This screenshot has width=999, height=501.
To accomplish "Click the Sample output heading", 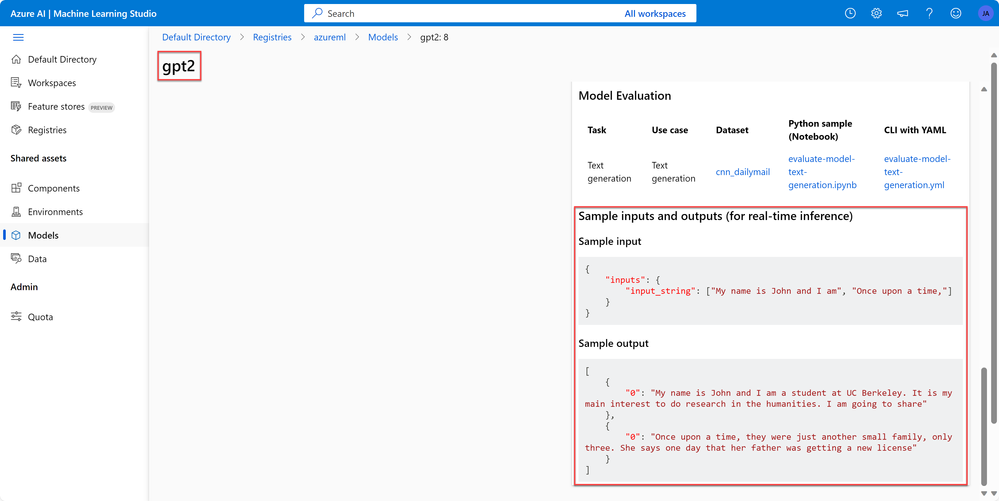I will click(614, 344).
